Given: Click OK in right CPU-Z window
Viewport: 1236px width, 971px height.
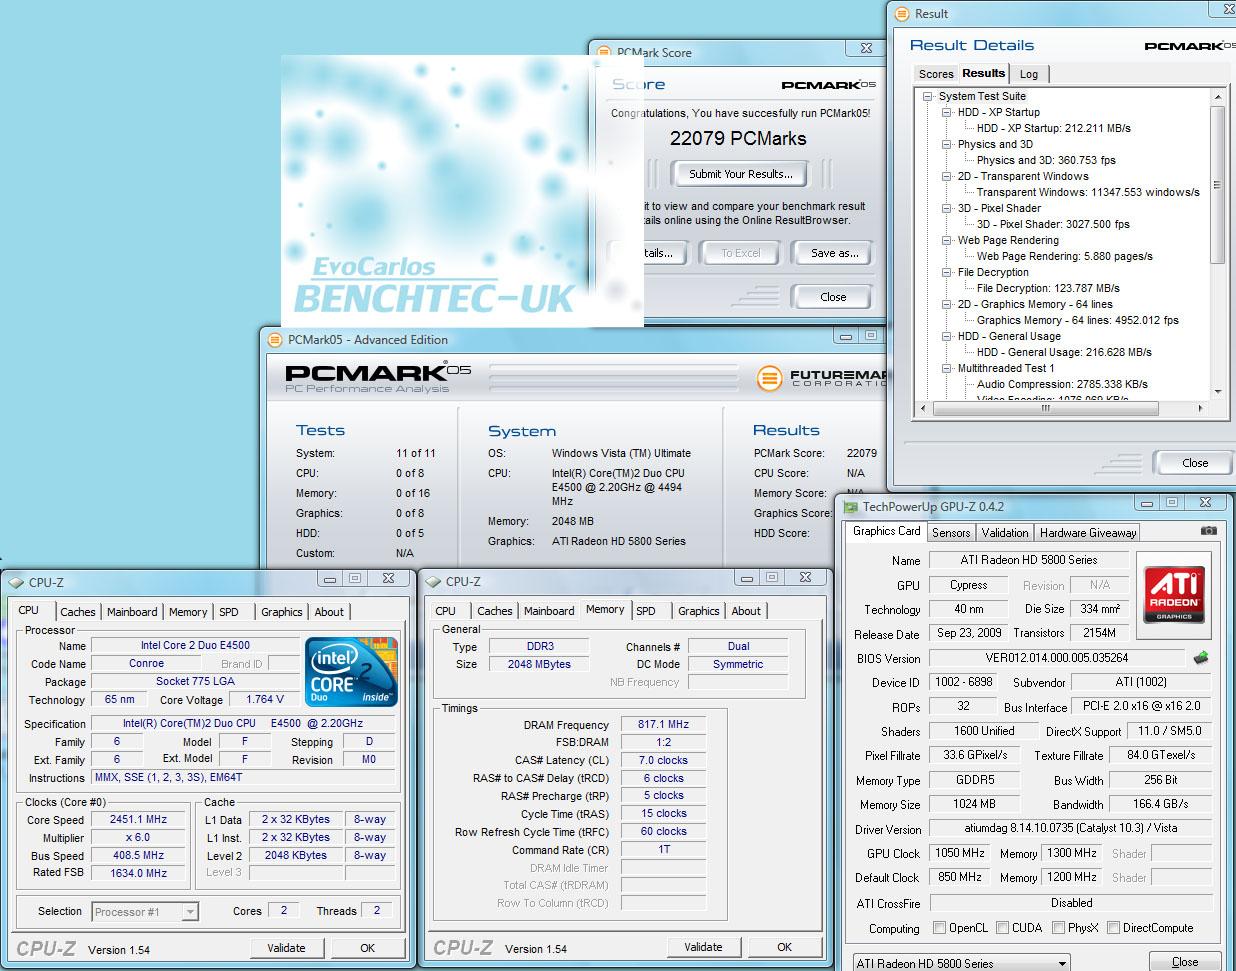Looking at the screenshot, I should point(784,947).
